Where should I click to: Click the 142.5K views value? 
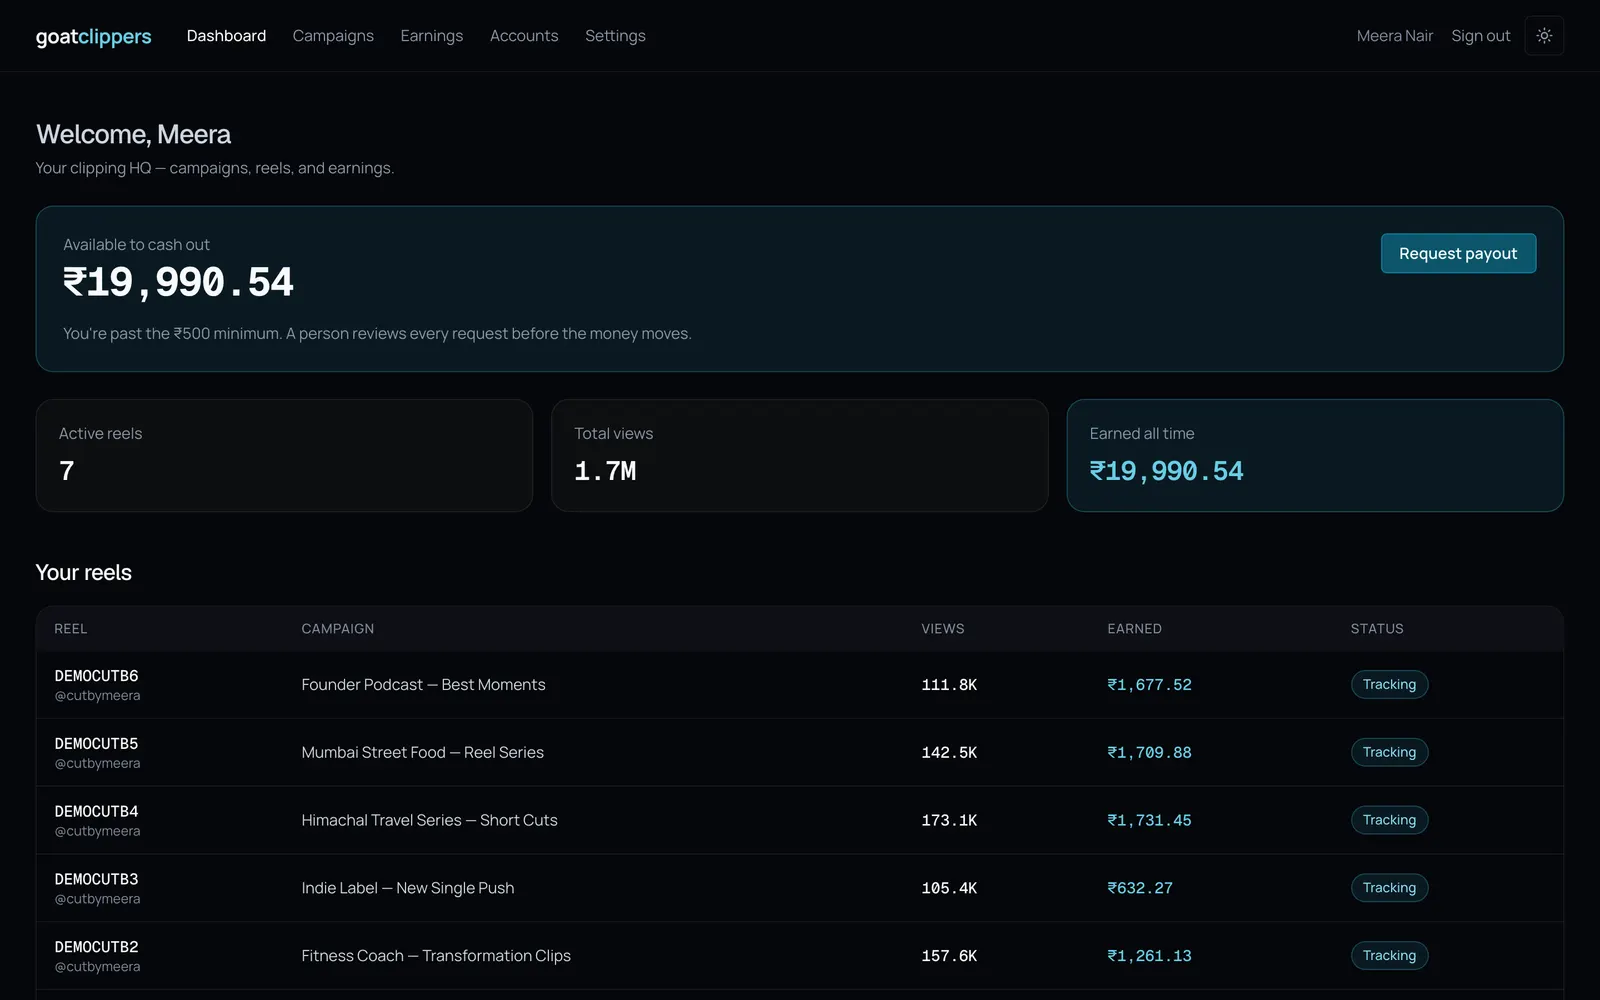(x=949, y=752)
